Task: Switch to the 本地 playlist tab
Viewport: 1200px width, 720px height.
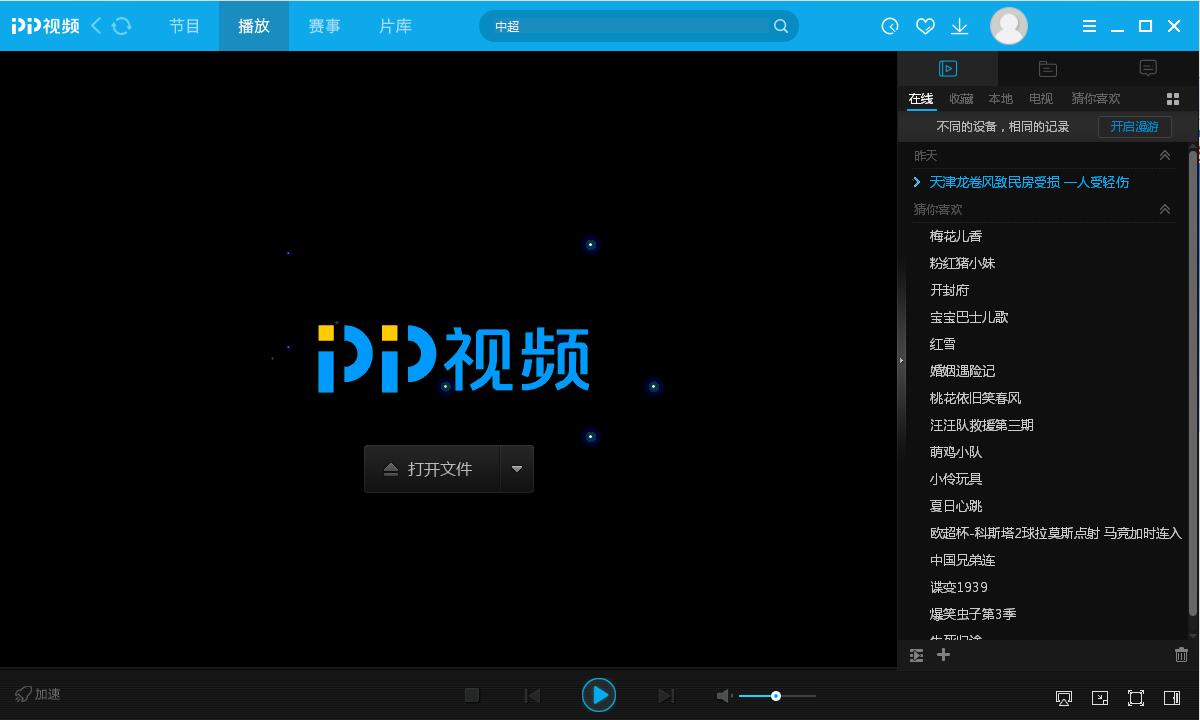Action: click(x=1000, y=98)
